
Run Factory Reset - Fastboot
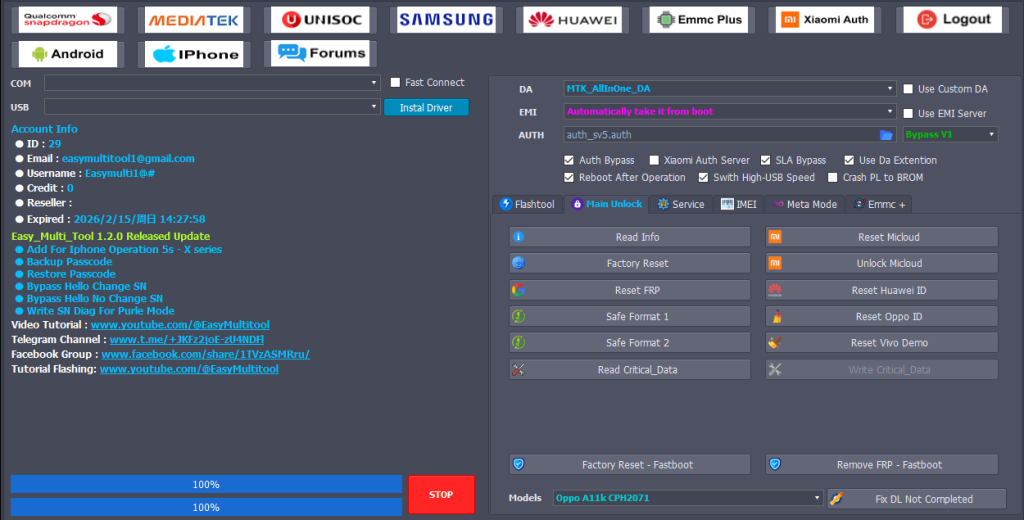coord(630,464)
